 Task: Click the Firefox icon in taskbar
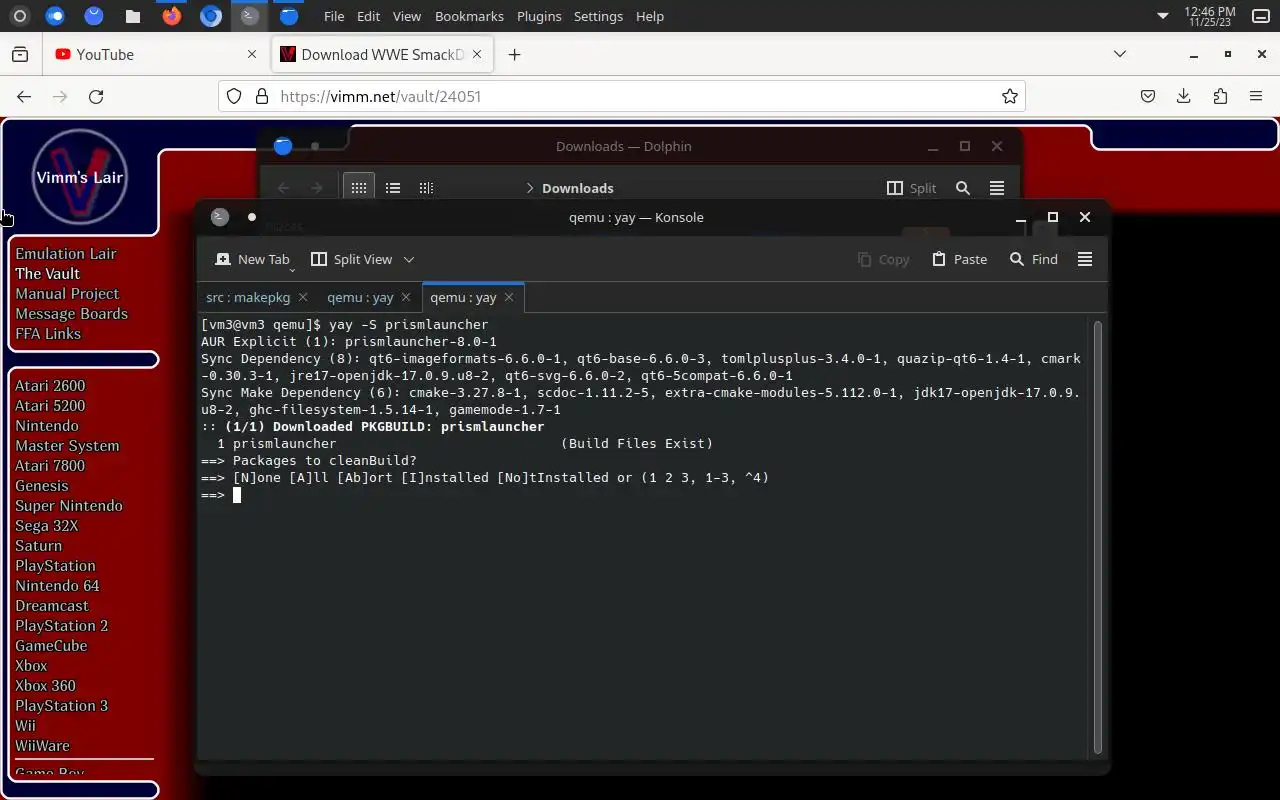click(x=172, y=16)
